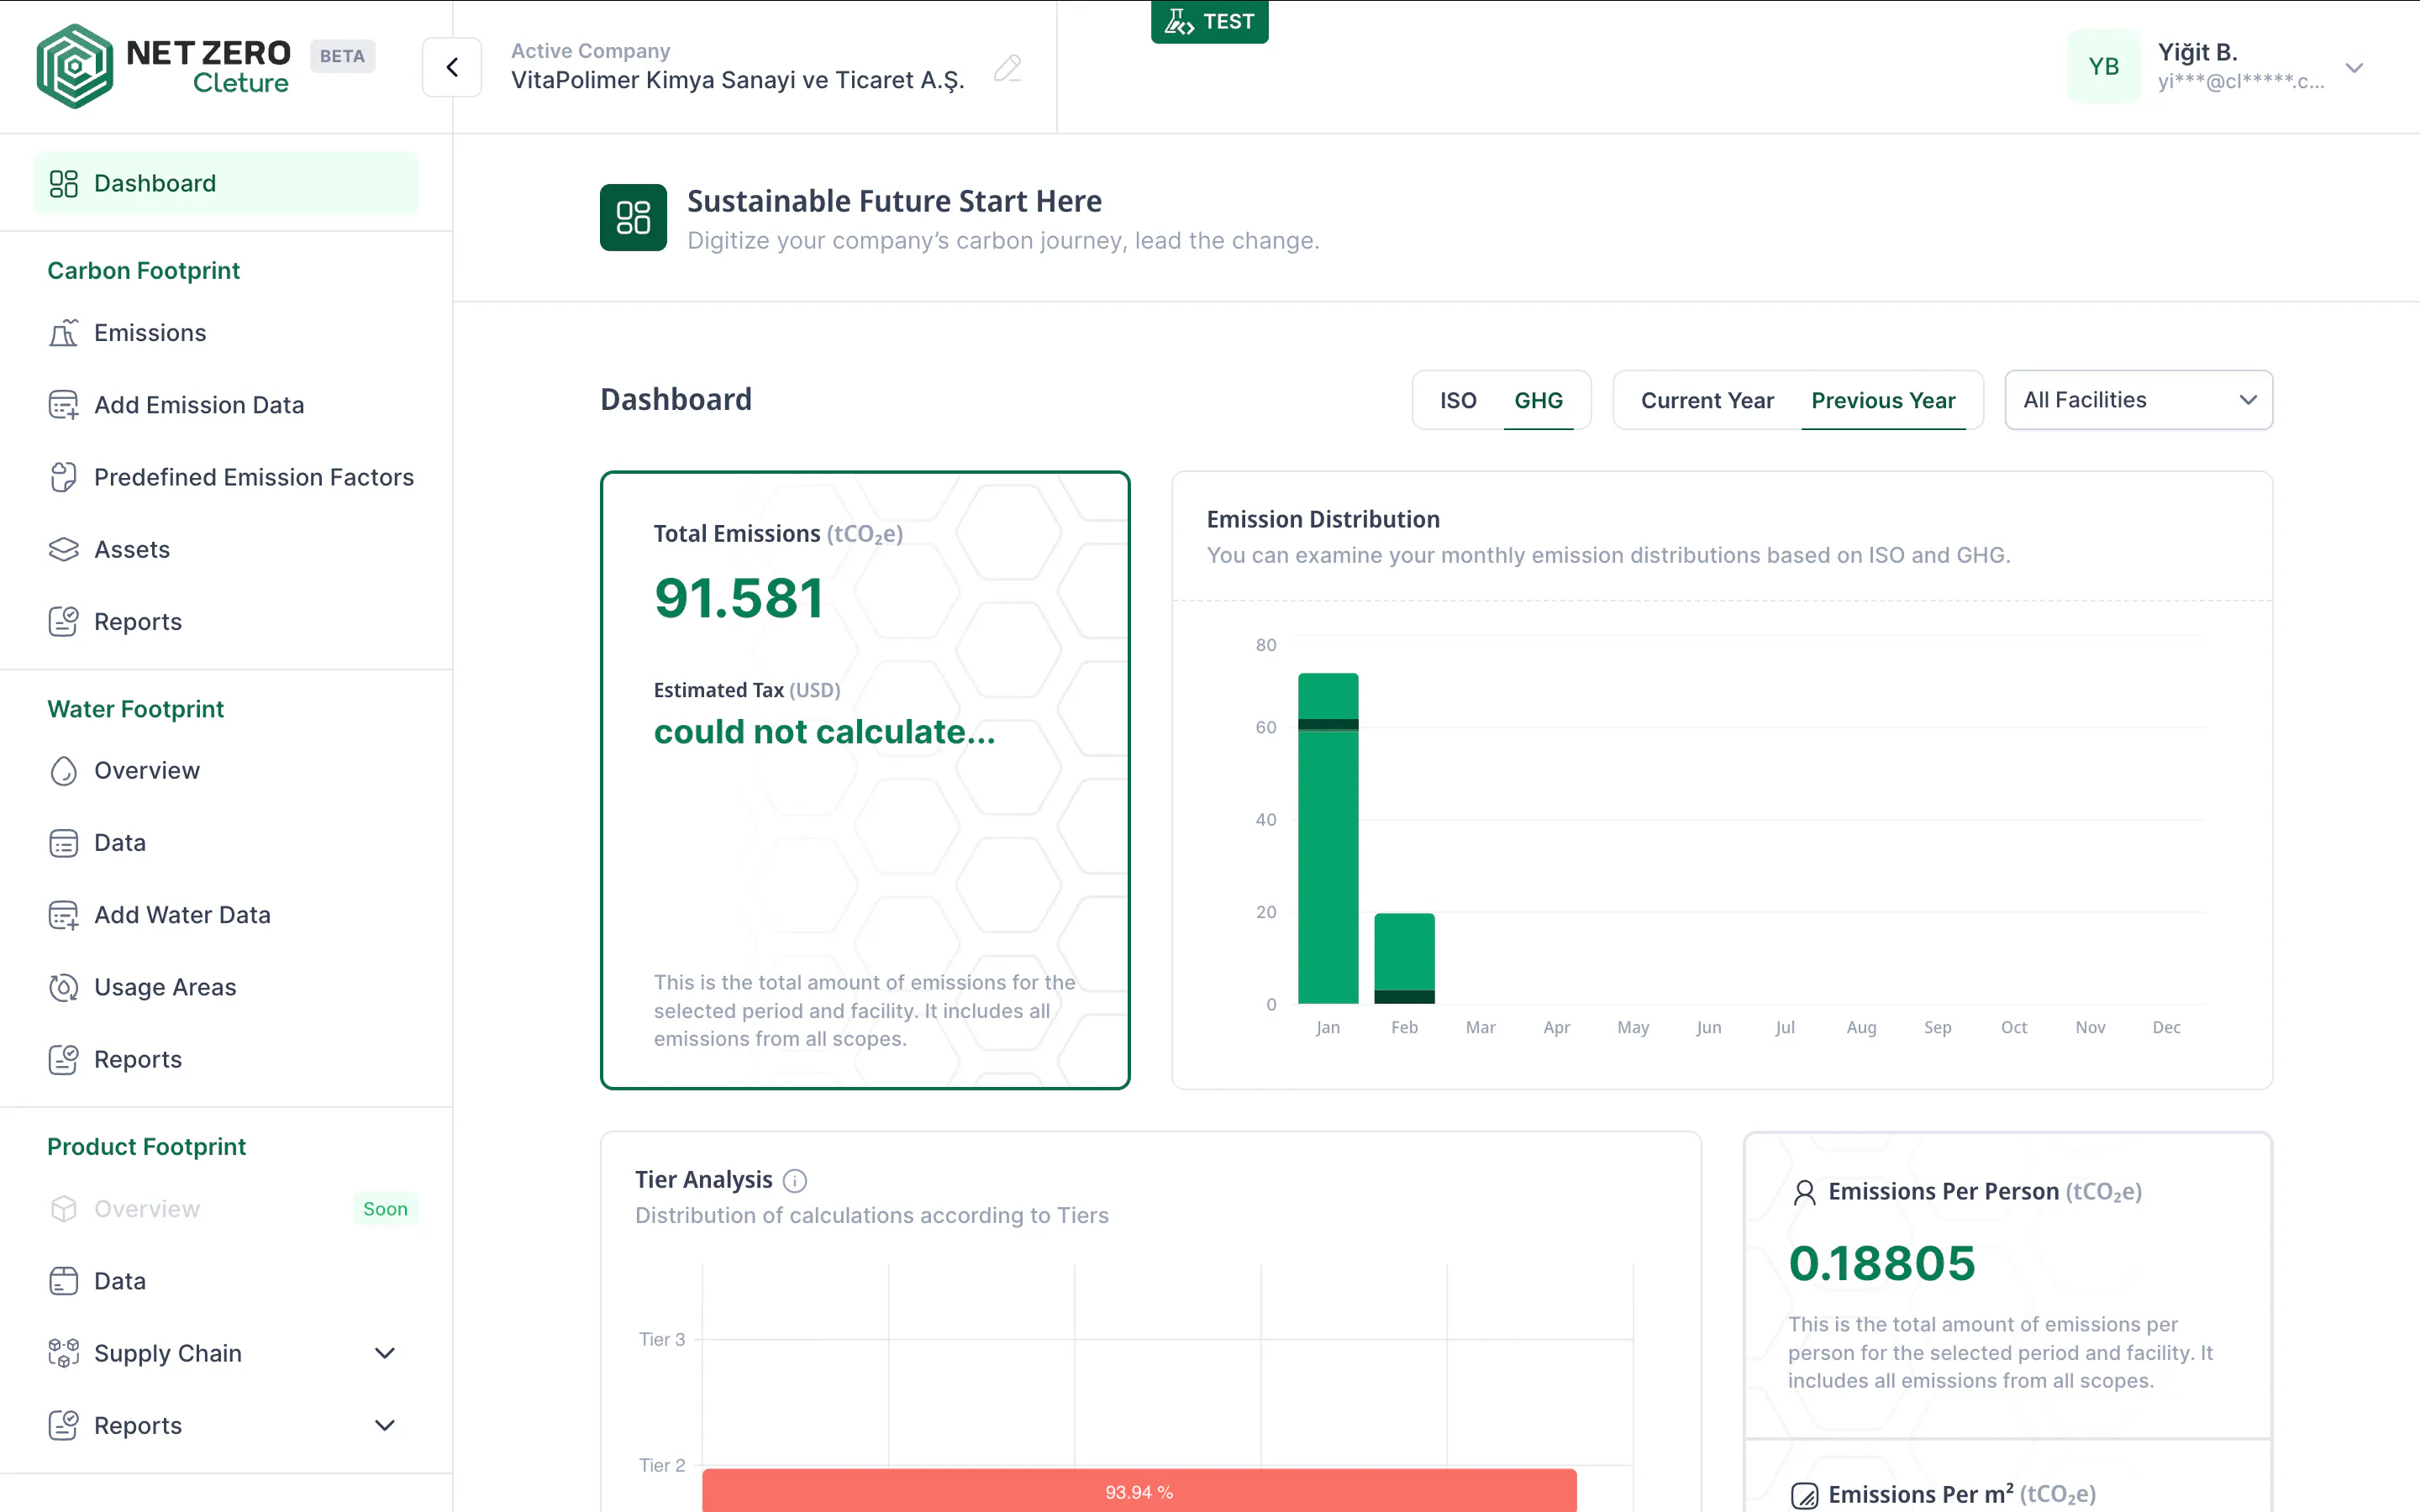
Task: Click the Add Water Data icon
Action: pos(63,915)
